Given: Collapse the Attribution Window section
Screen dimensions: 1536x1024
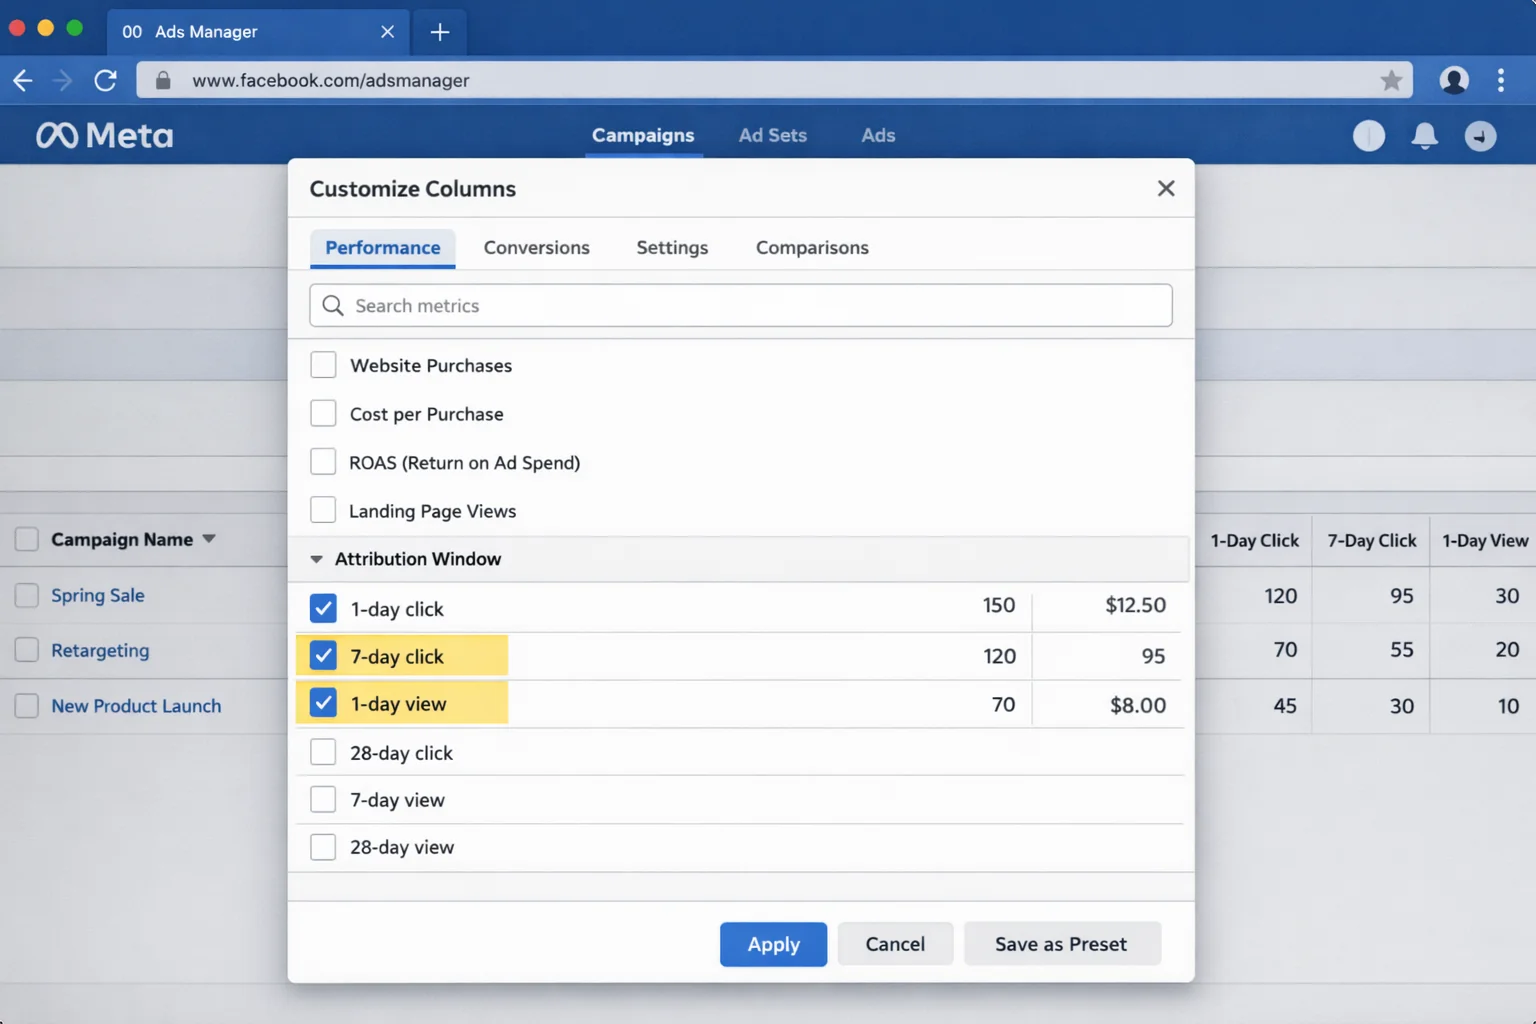Looking at the screenshot, I should tap(317, 559).
